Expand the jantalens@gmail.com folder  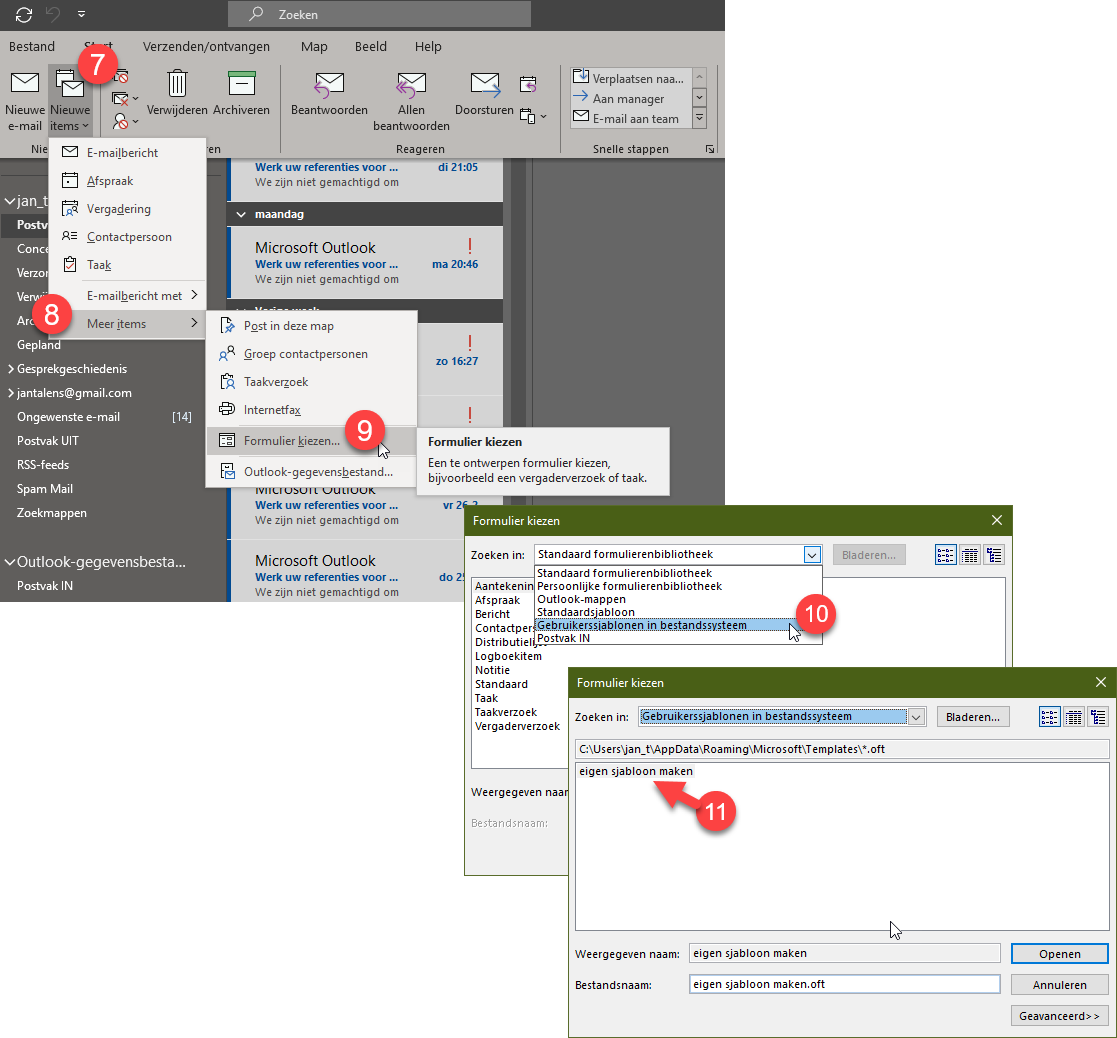[10, 393]
